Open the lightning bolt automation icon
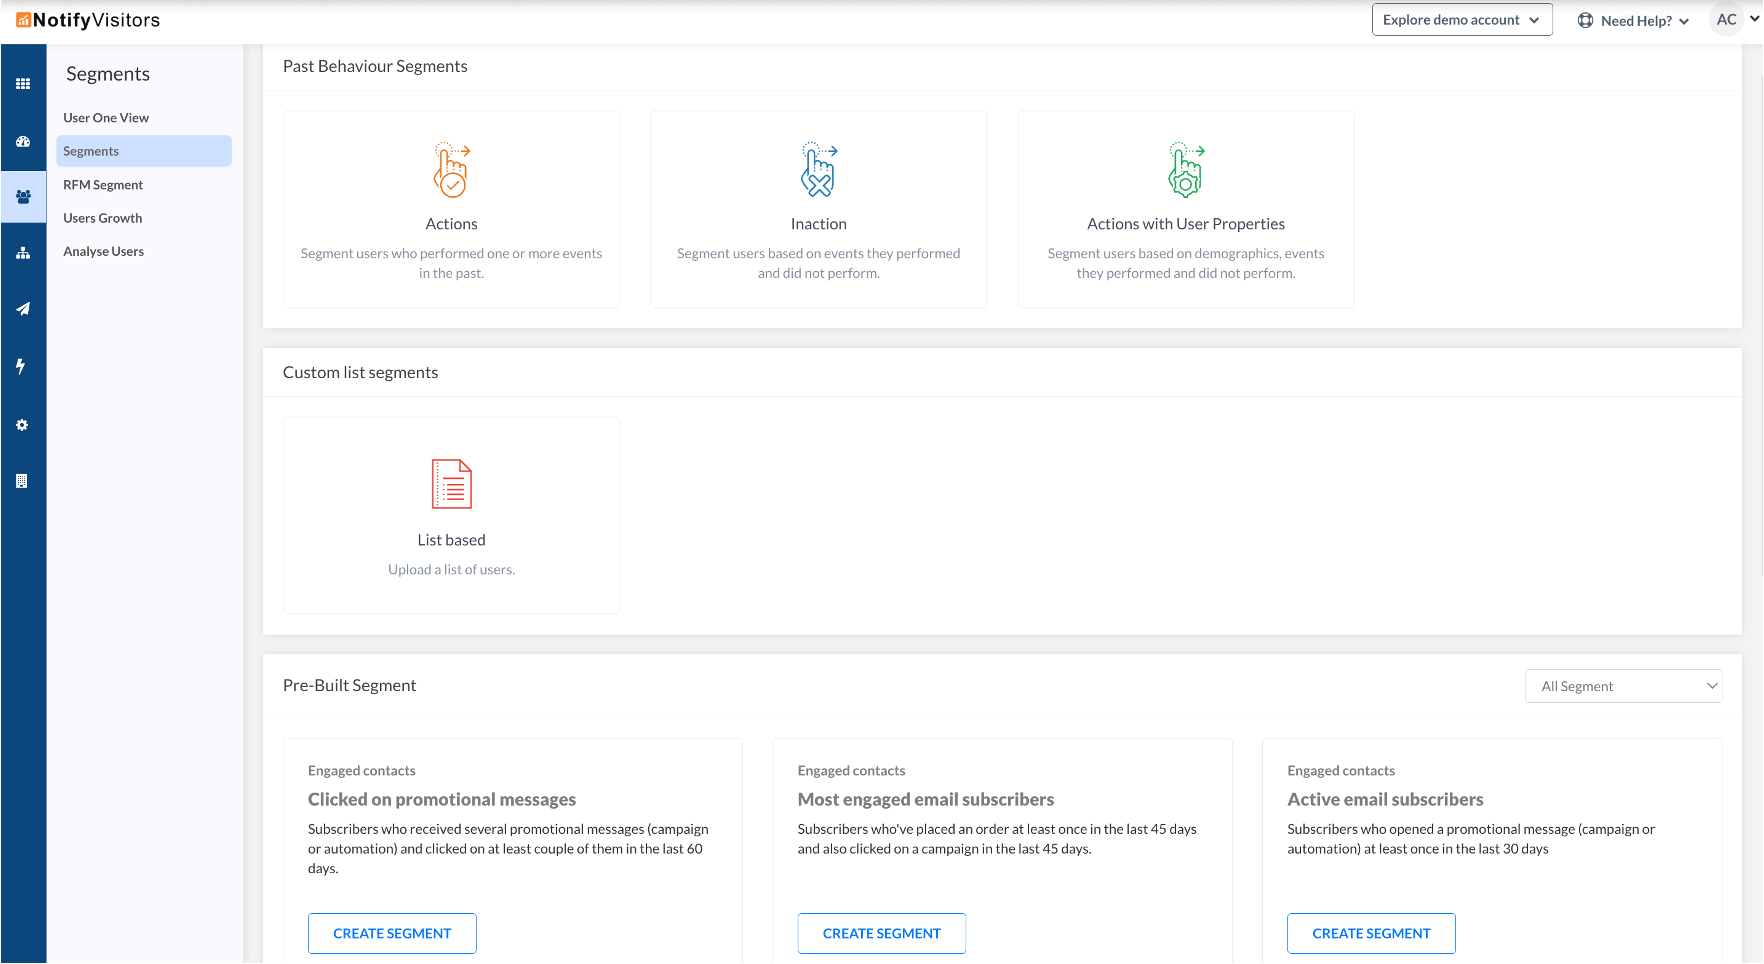Screen dimensions: 1764x964 coord(21,366)
